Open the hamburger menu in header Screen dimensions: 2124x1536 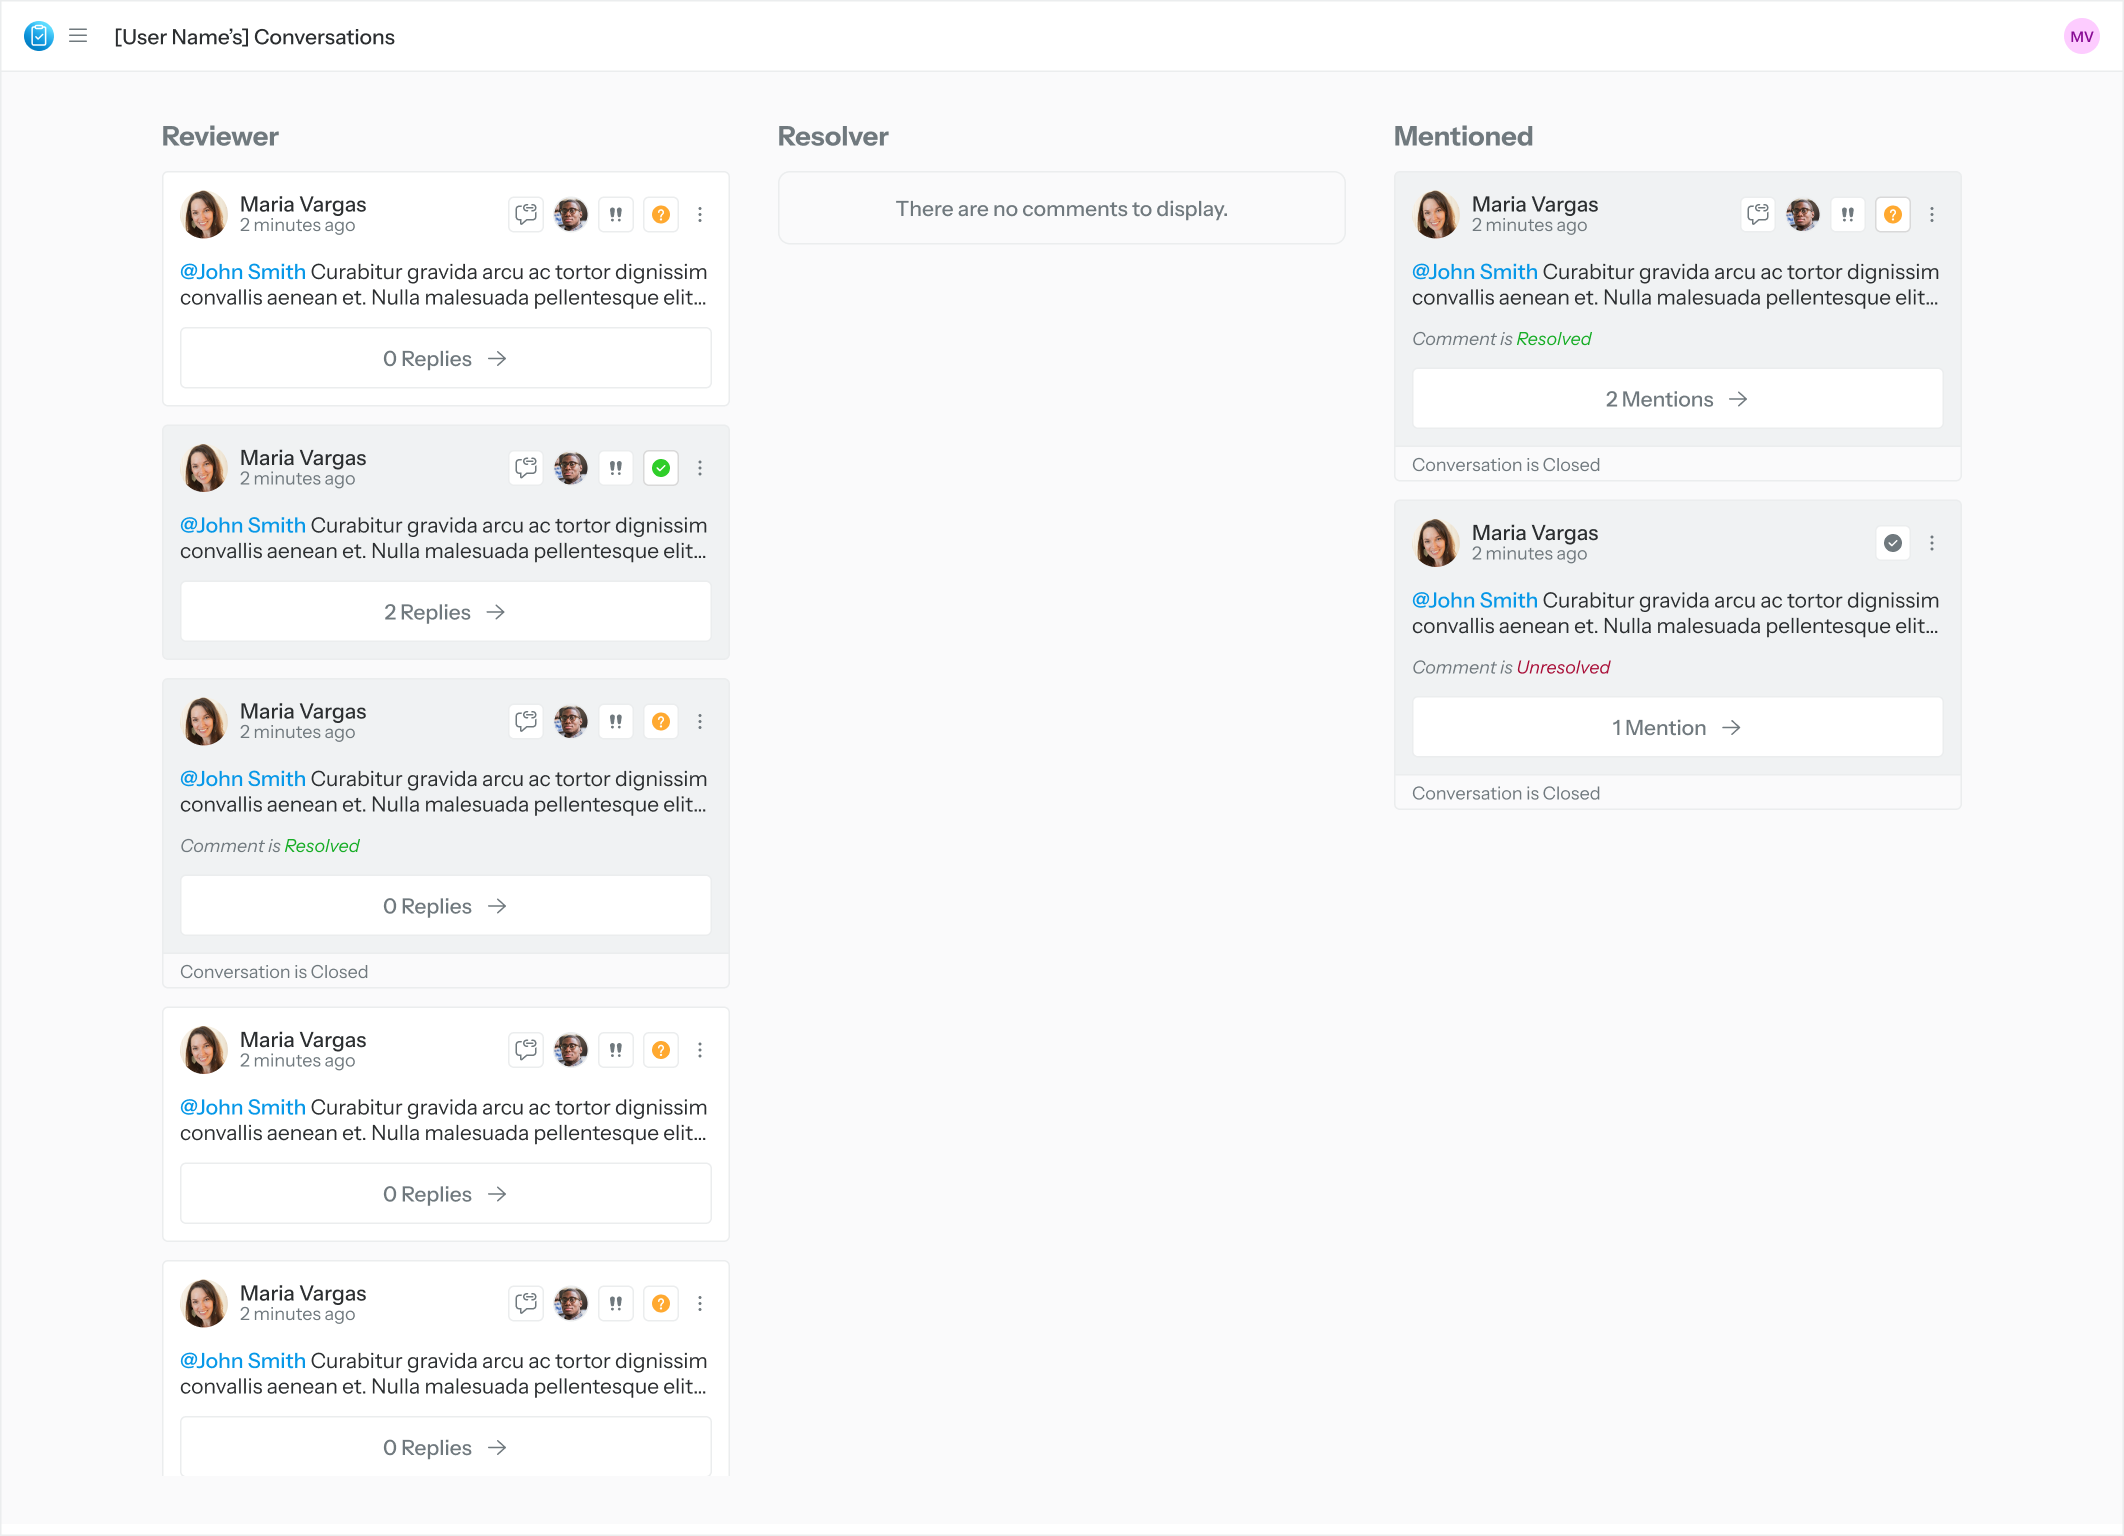coord(78,37)
